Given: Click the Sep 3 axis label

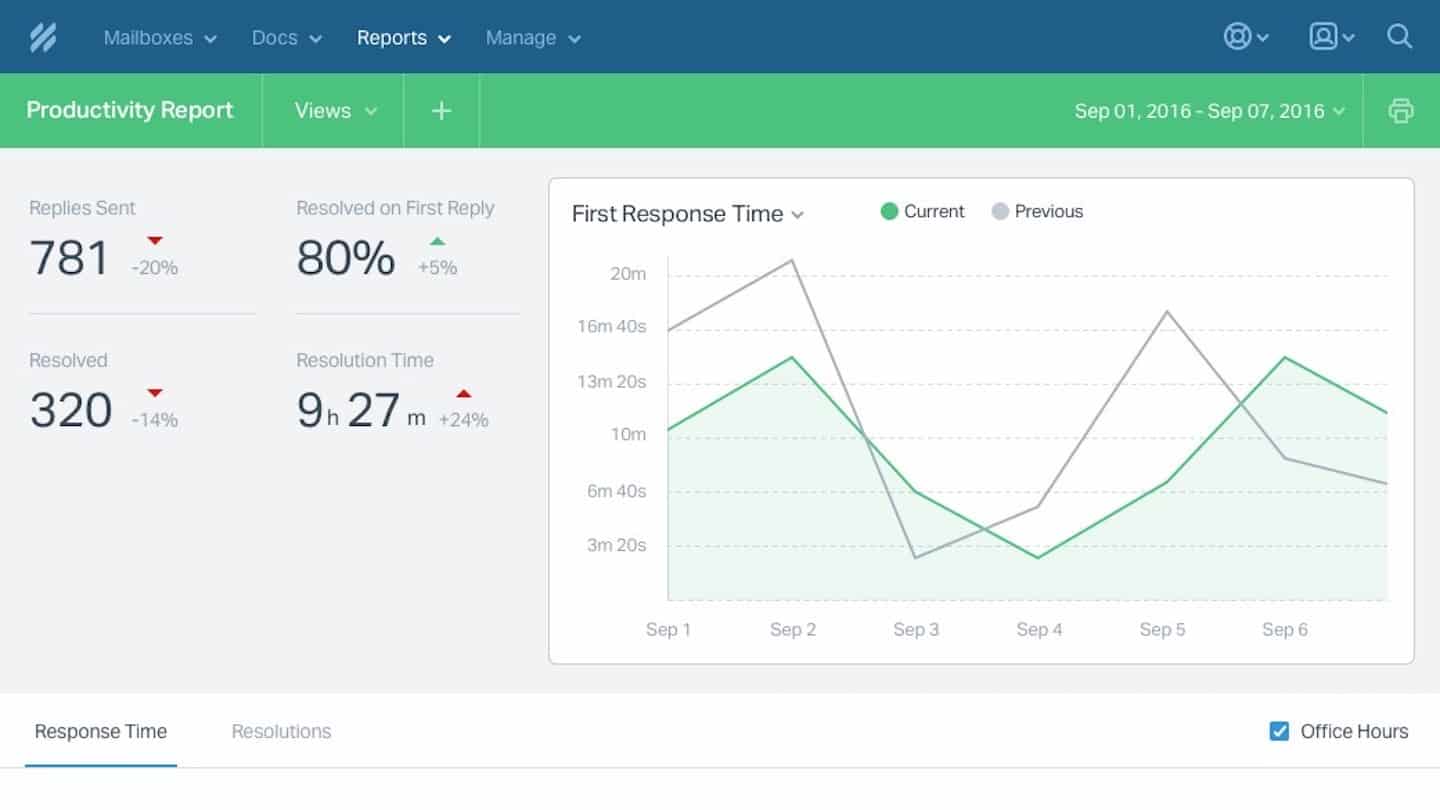Looking at the screenshot, I should click(916, 629).
